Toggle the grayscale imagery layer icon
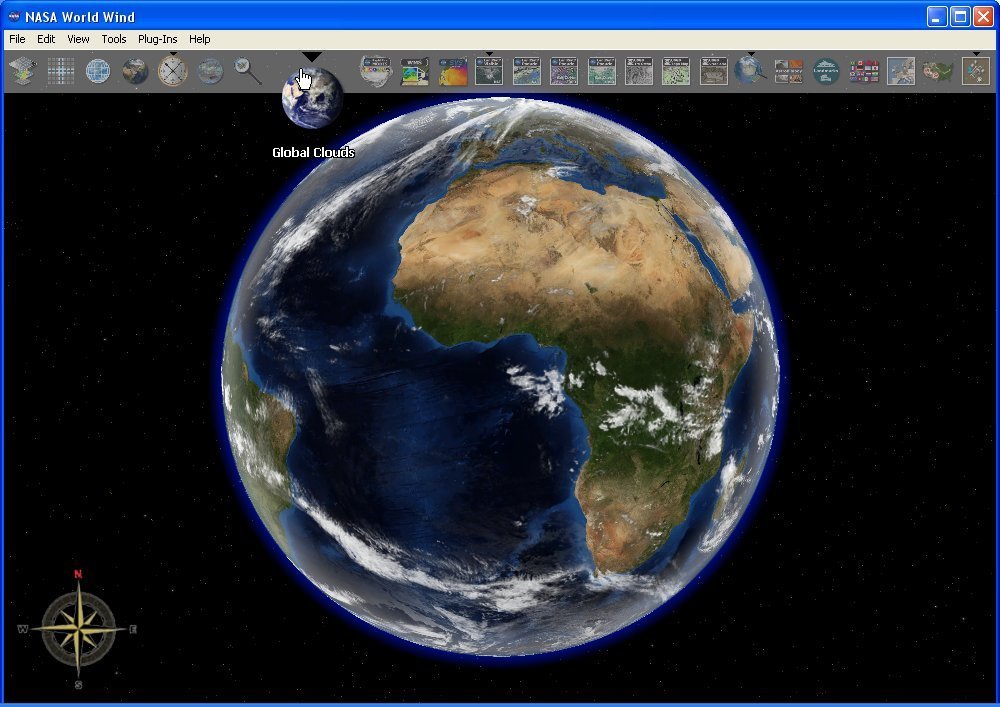The image size is (1000, 707). coord(639,71)
